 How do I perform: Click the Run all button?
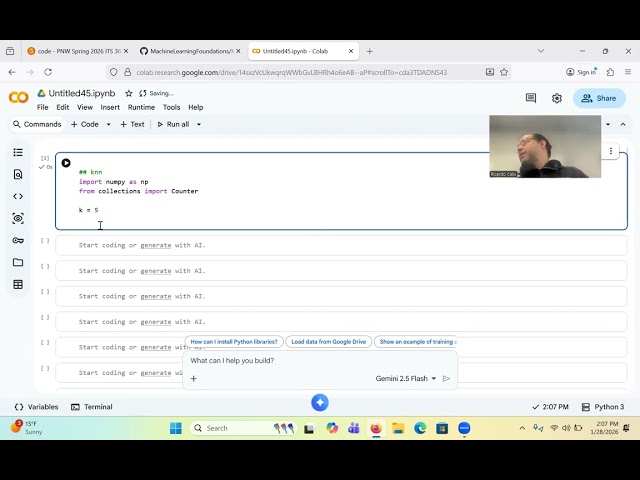tap(173, 124)
